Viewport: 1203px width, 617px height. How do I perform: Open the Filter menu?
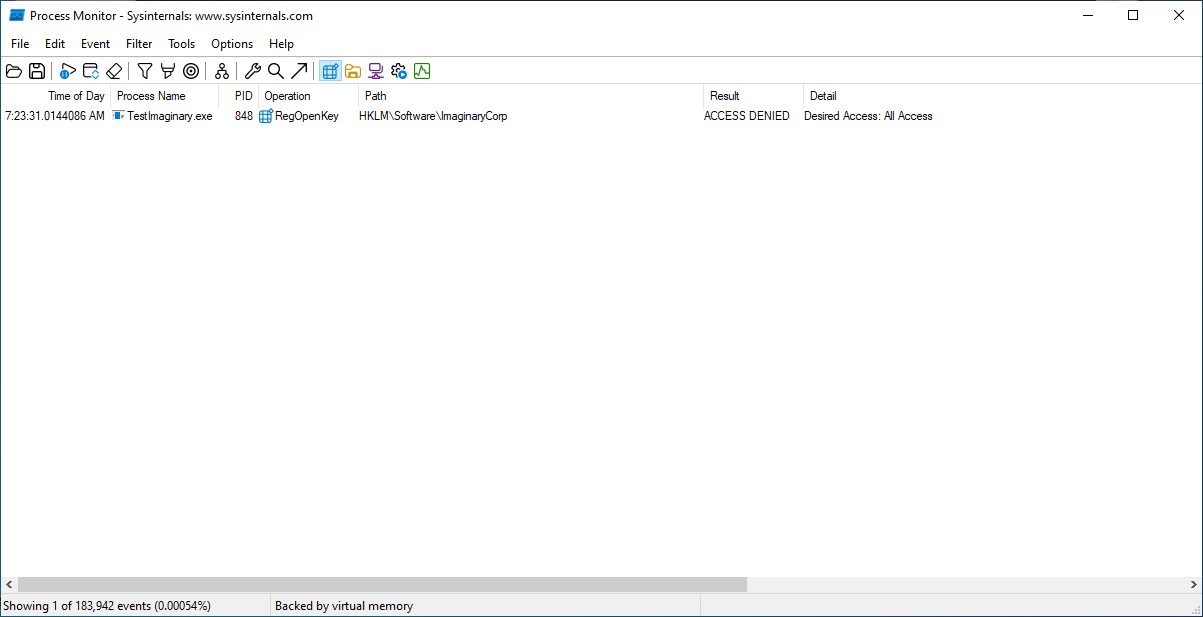pos(139,44)
